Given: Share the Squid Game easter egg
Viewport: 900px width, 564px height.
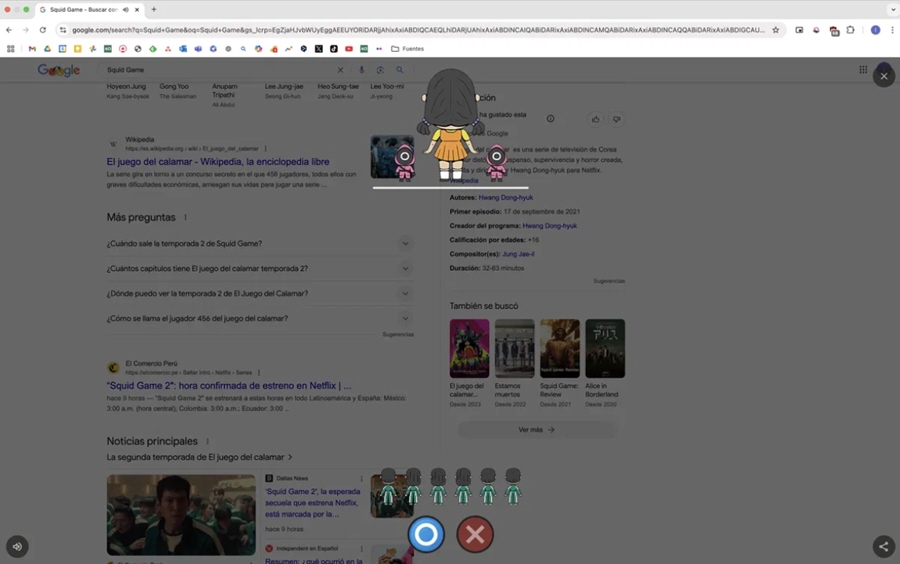Looking at the screenshot, I should coord(884,546).
